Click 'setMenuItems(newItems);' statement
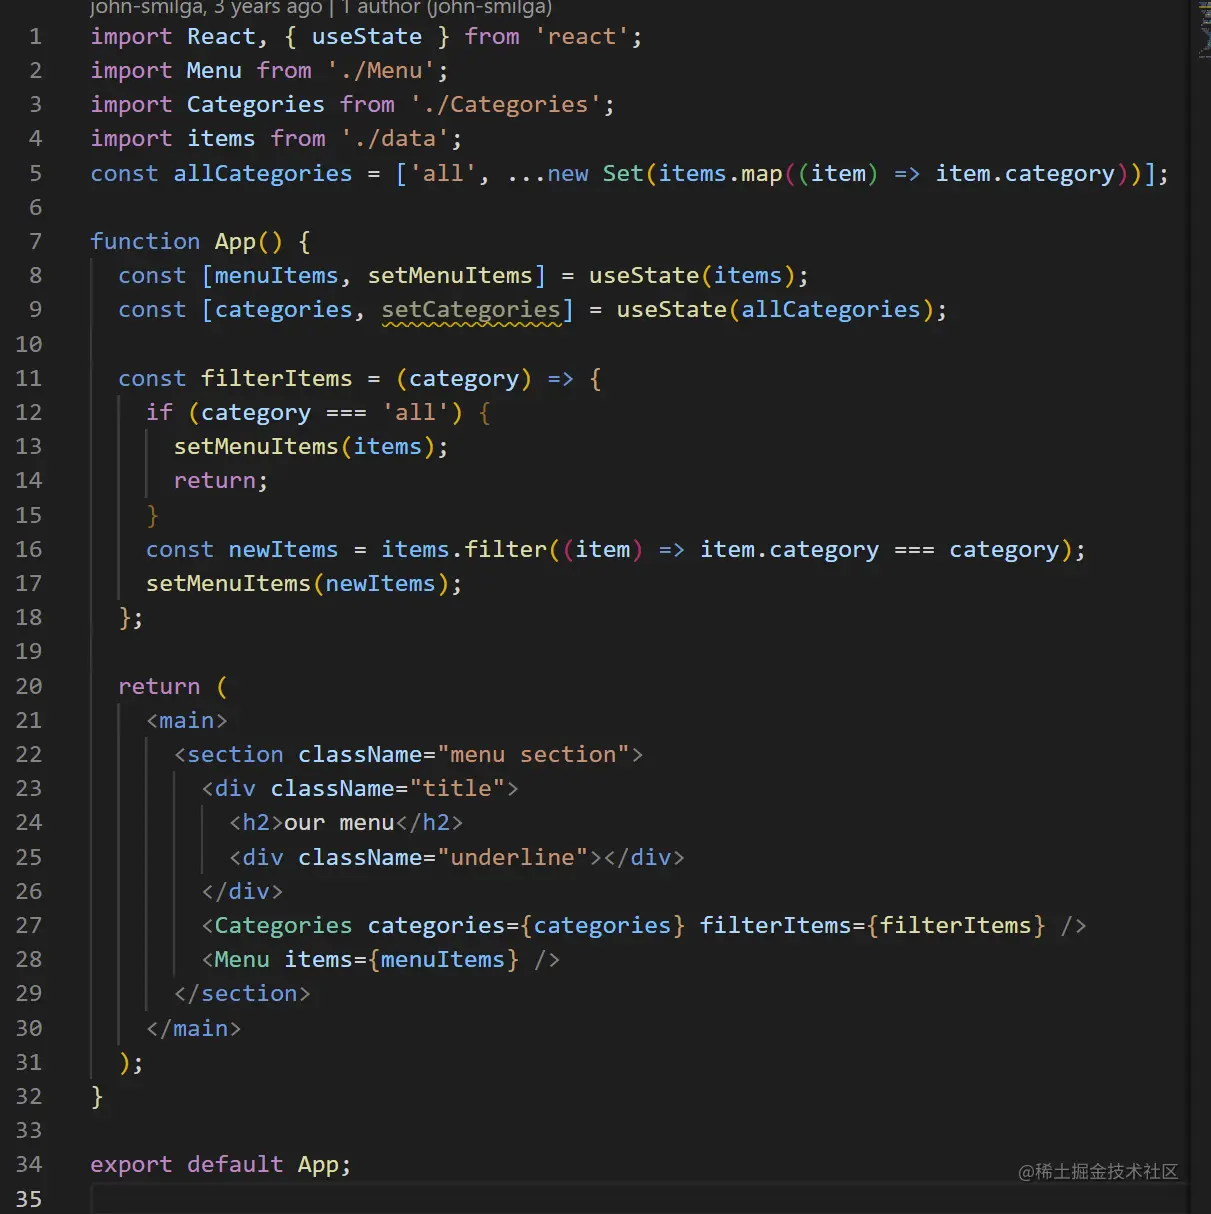Screen dimensions: 1211x1214 pyautogui.click(x=304, y=584)
